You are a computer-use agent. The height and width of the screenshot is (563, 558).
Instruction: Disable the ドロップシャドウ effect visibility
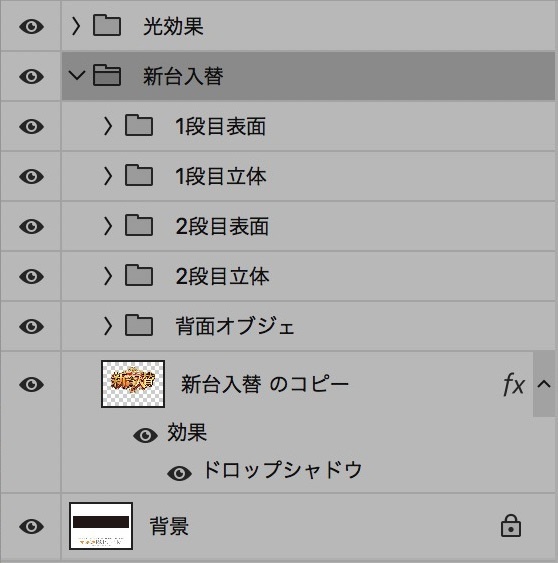click(179, 473)
